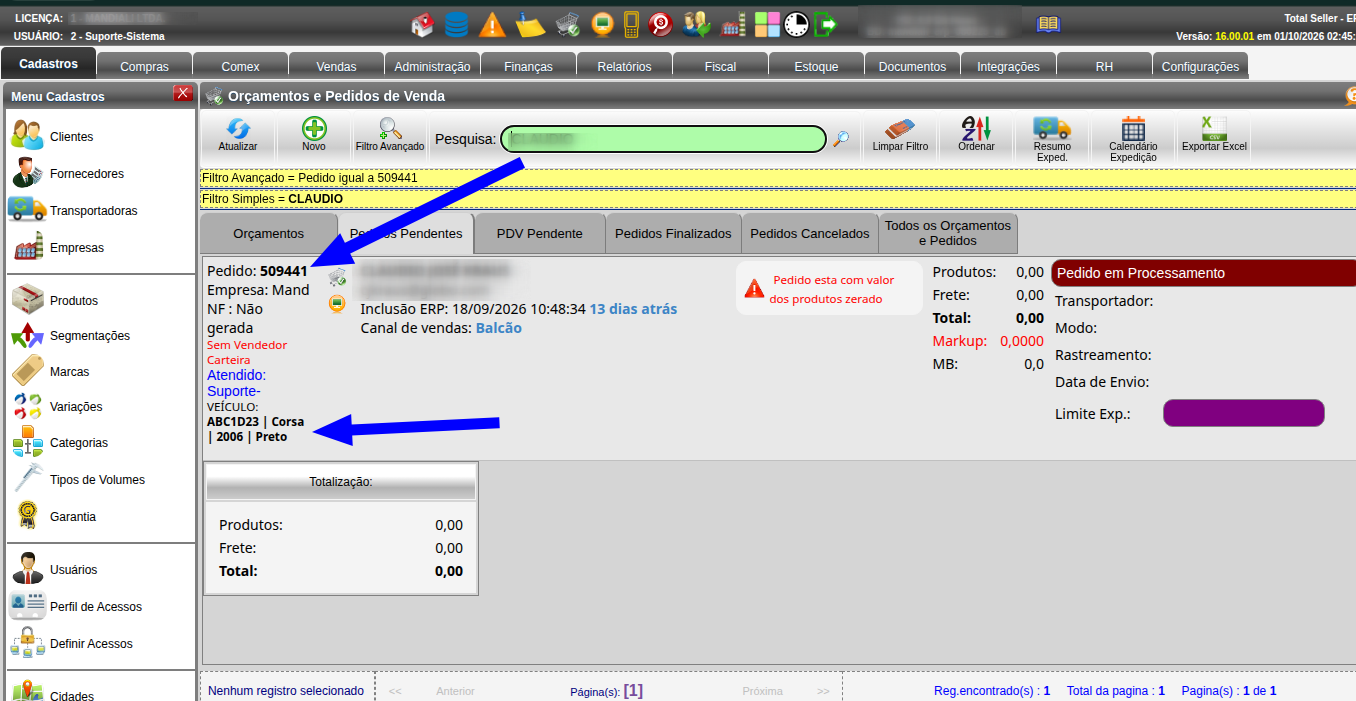Open the yellow pinned note icon
1356x701 pixels.
click(530, 24)
